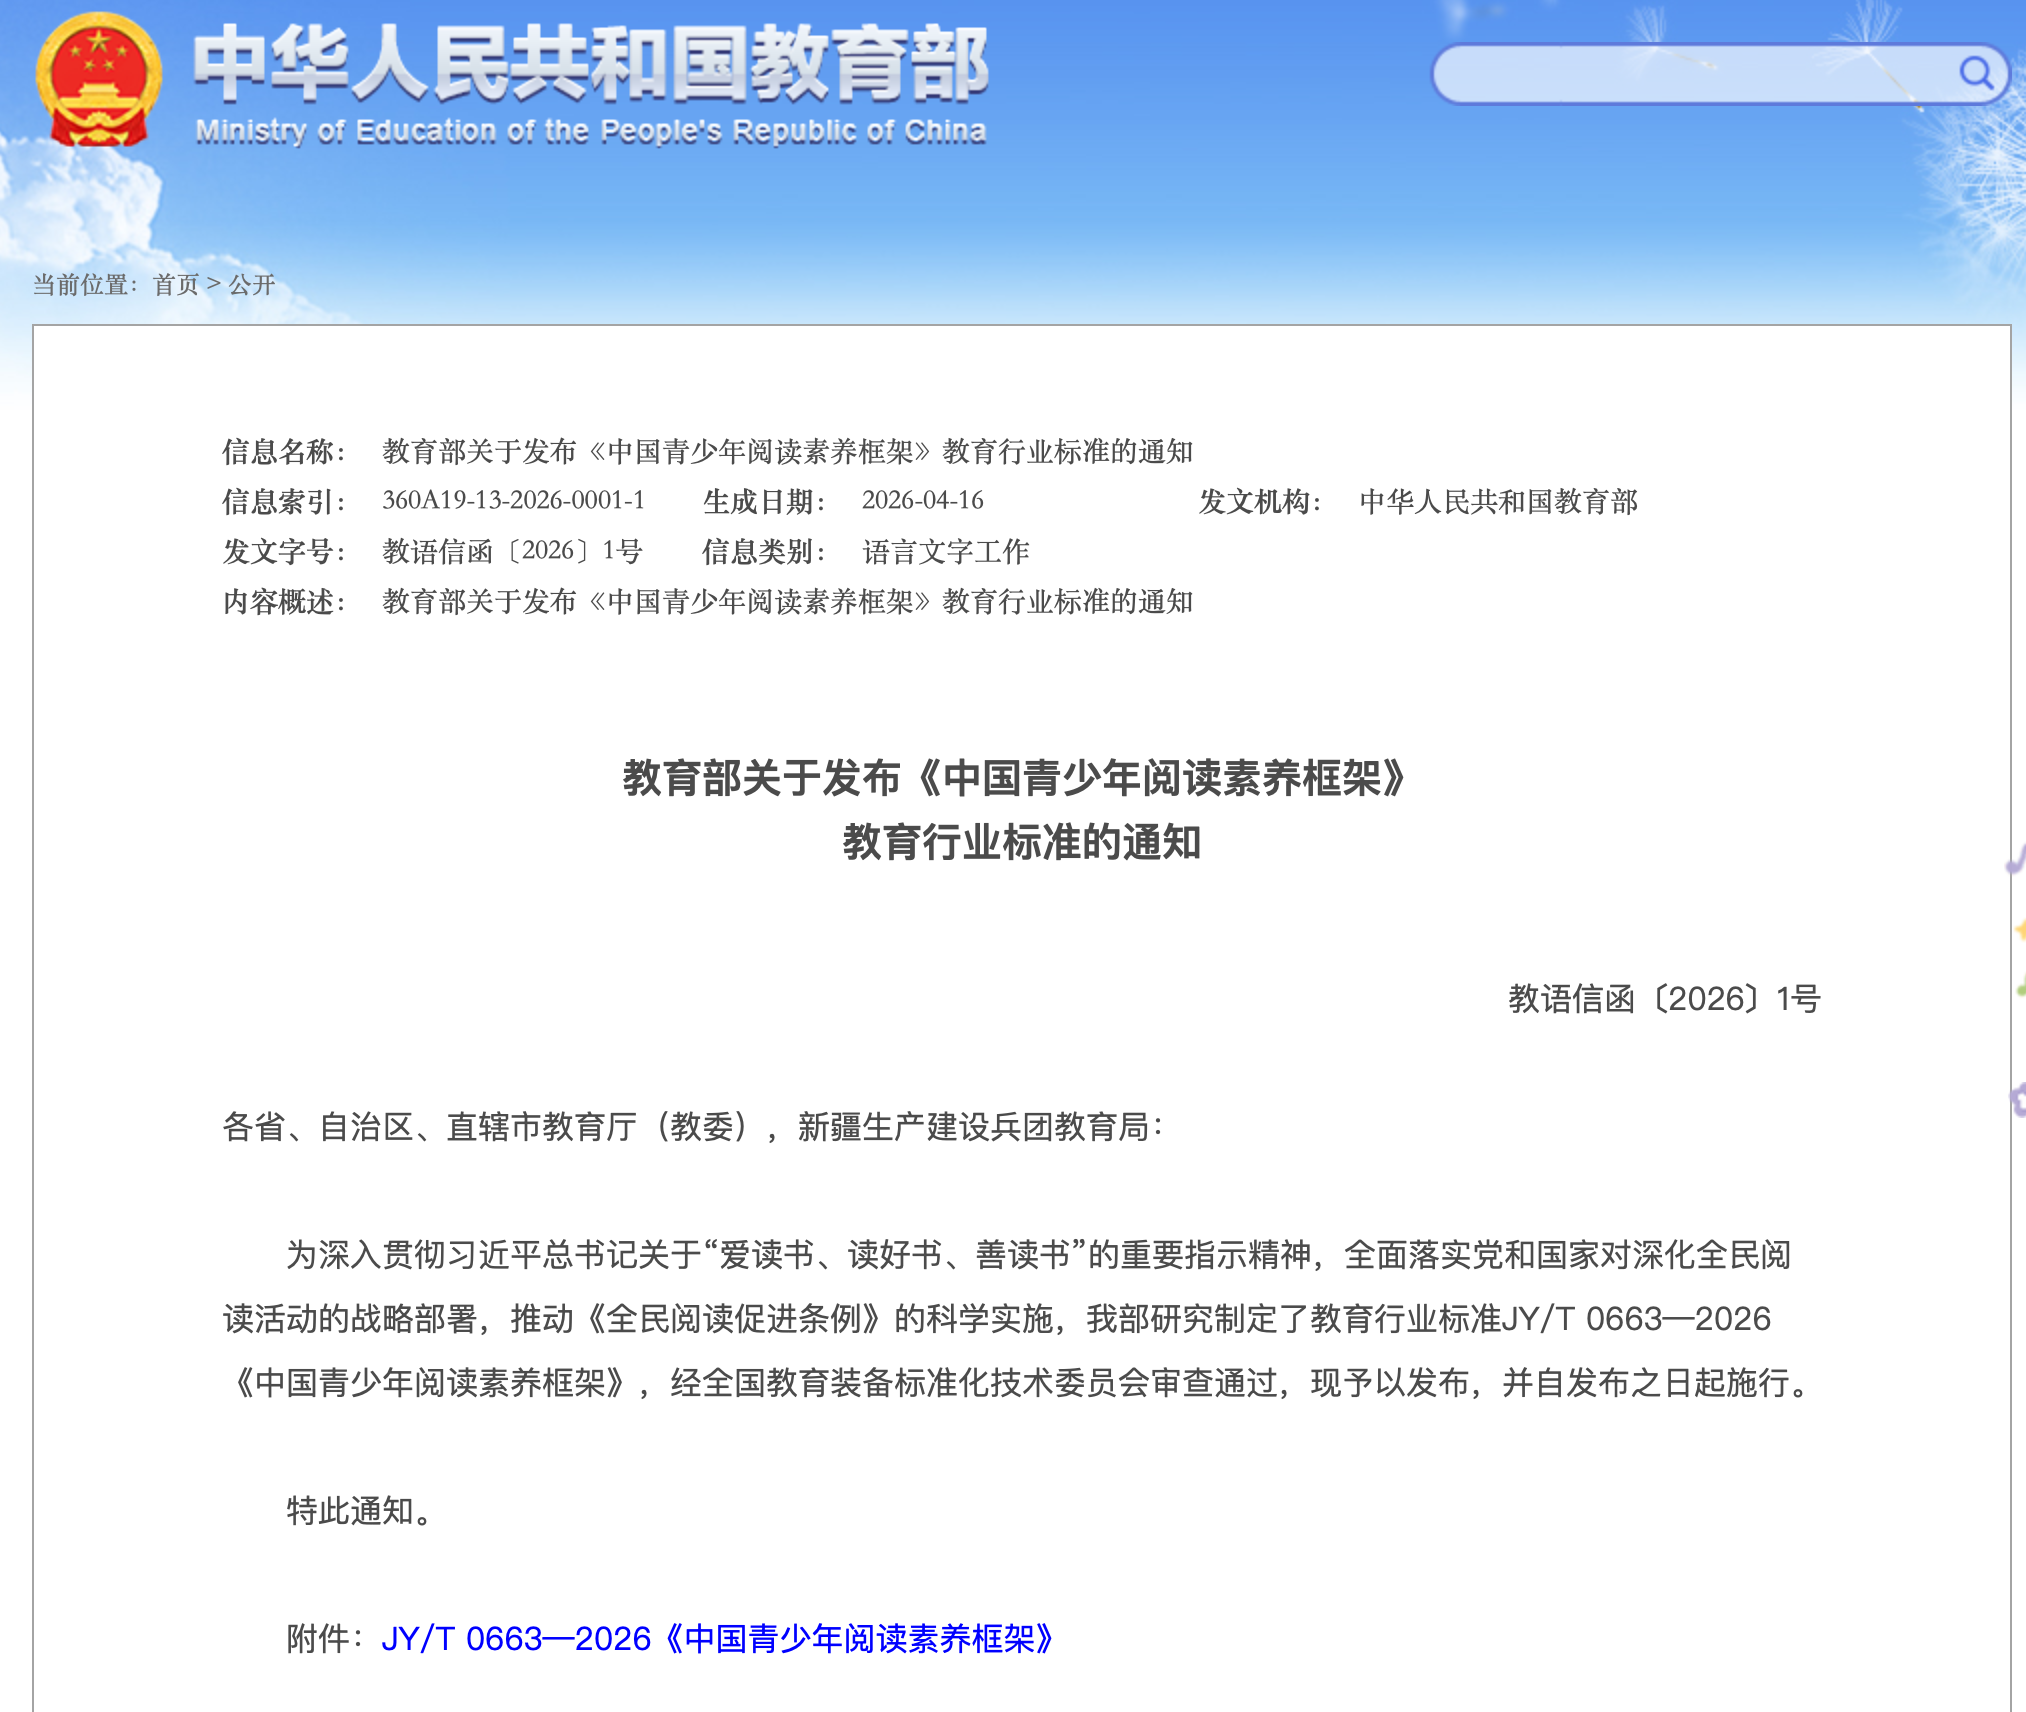The height and width of the screenshot is (1712, 2026).
Task: Click the 当前位置 label
Action: point(84,285)
